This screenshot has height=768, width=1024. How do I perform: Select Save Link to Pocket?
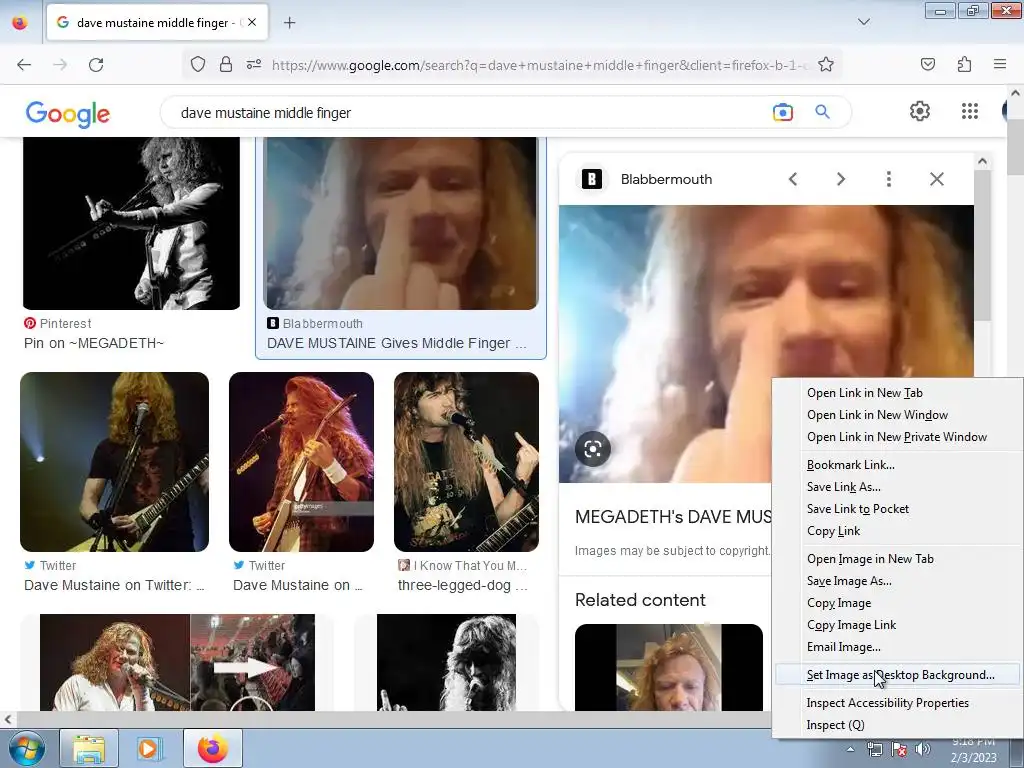pyautogui.click(x=857, y=509)
